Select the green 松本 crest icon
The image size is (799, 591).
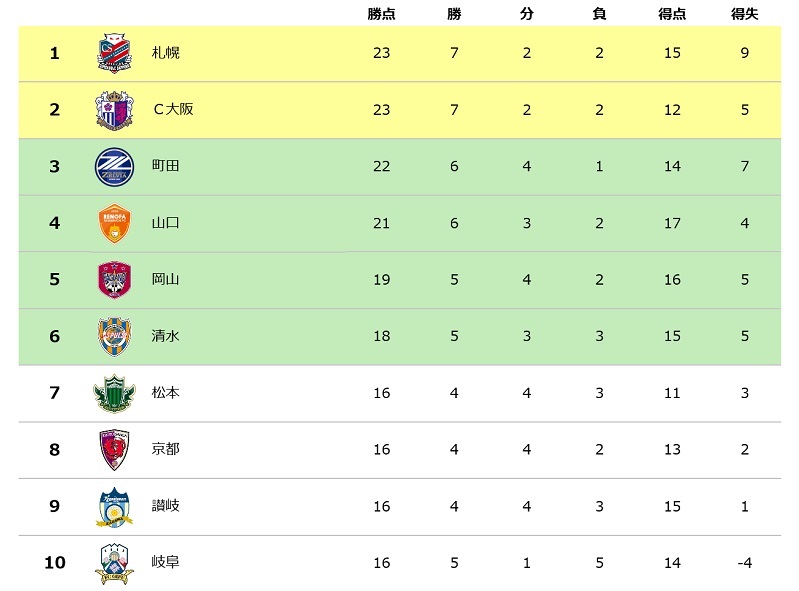coord(113,393)
